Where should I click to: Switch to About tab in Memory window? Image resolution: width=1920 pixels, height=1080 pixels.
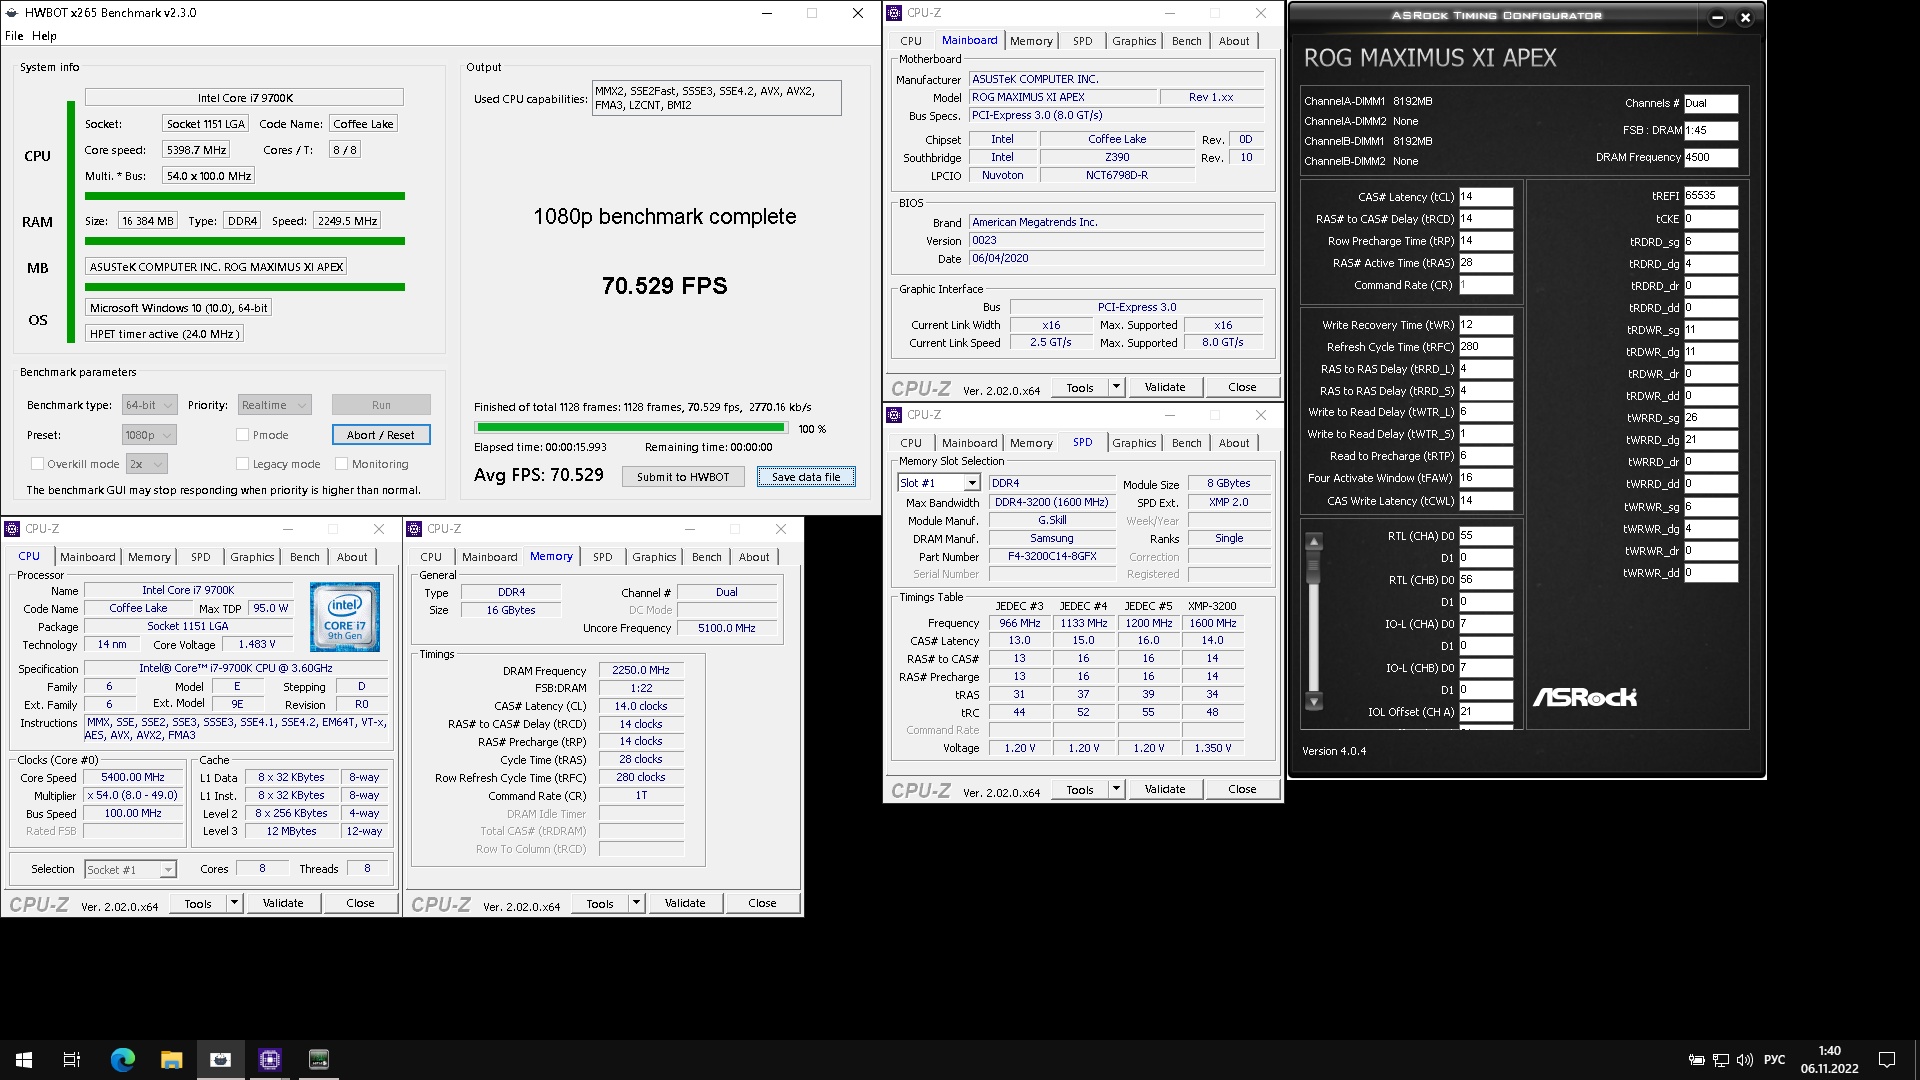754,557
